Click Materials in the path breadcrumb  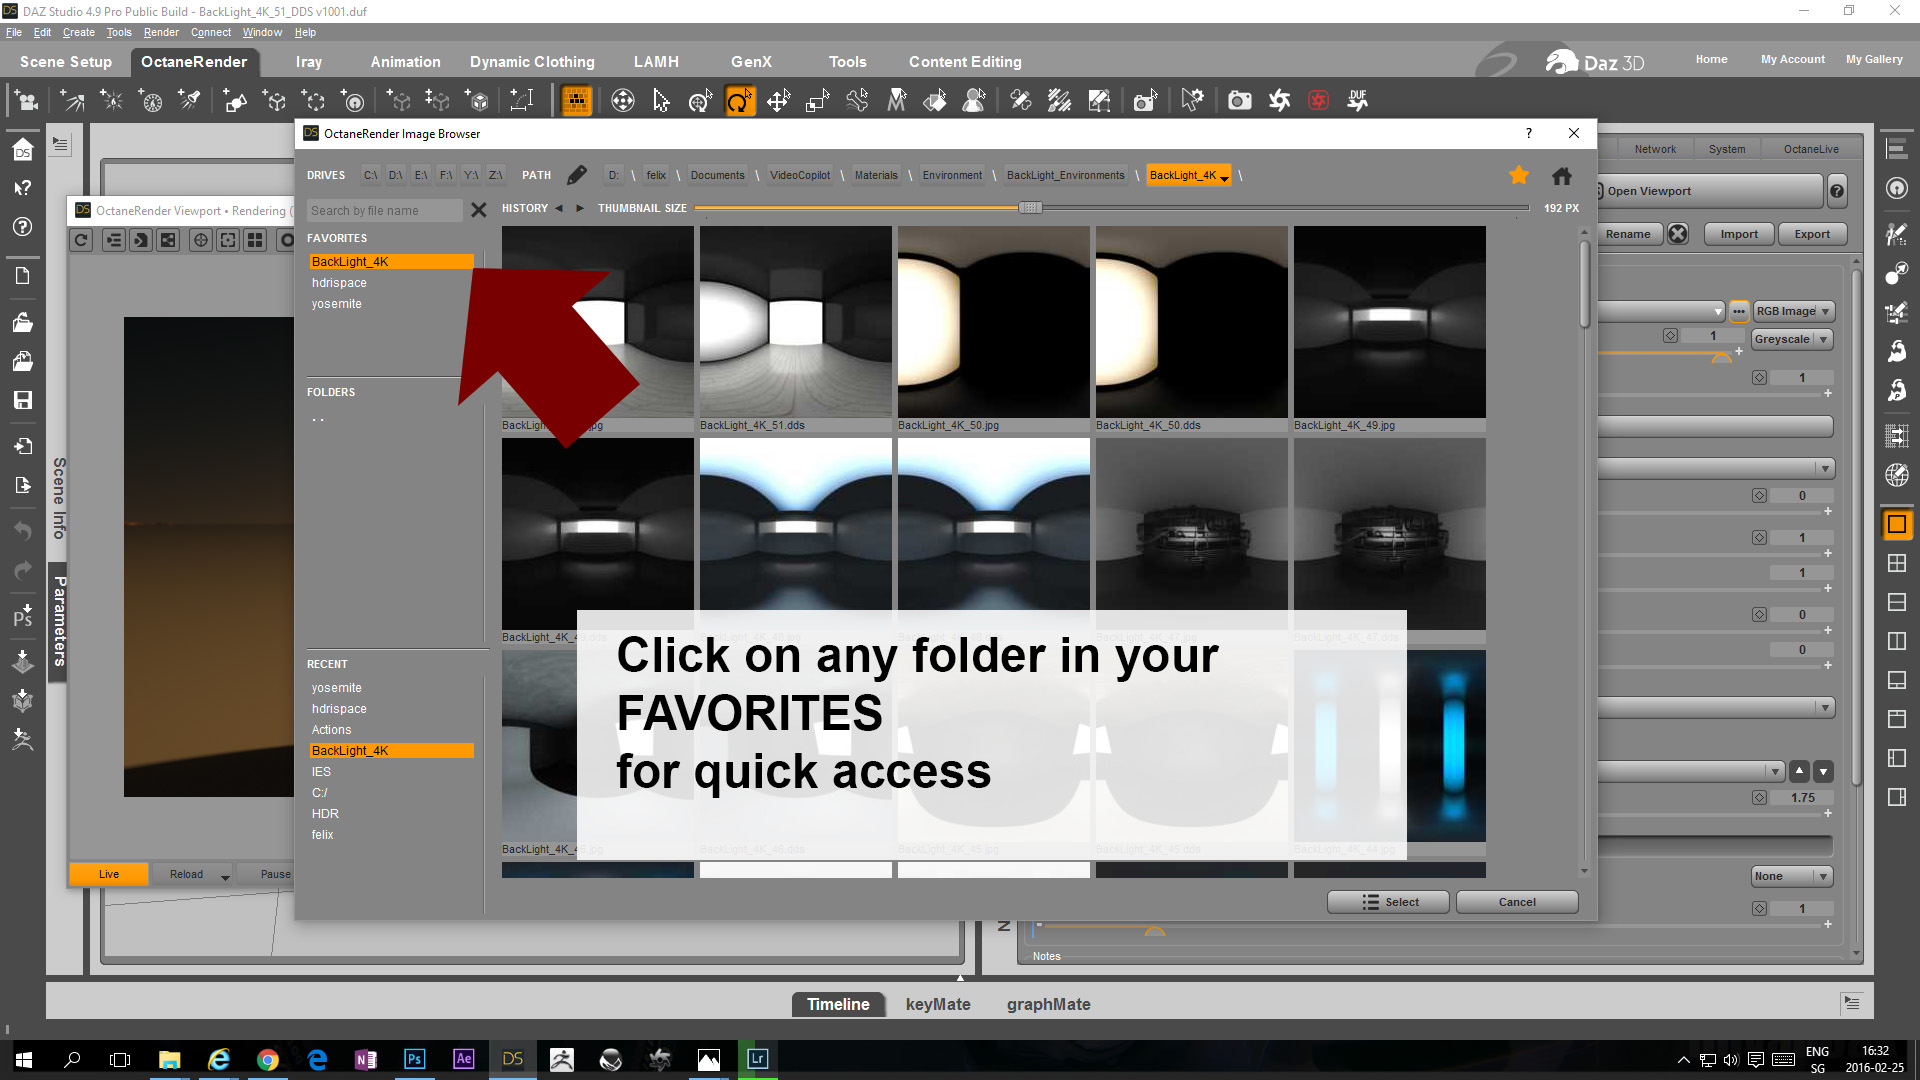pyautogui.click(x=876, y=175)
